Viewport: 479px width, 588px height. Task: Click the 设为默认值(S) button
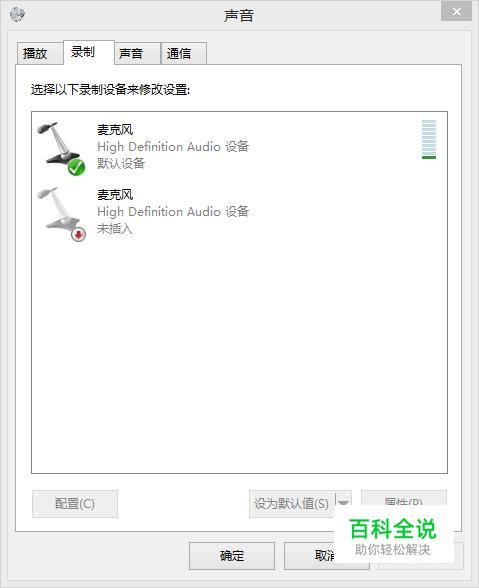[x=291, y=504]
